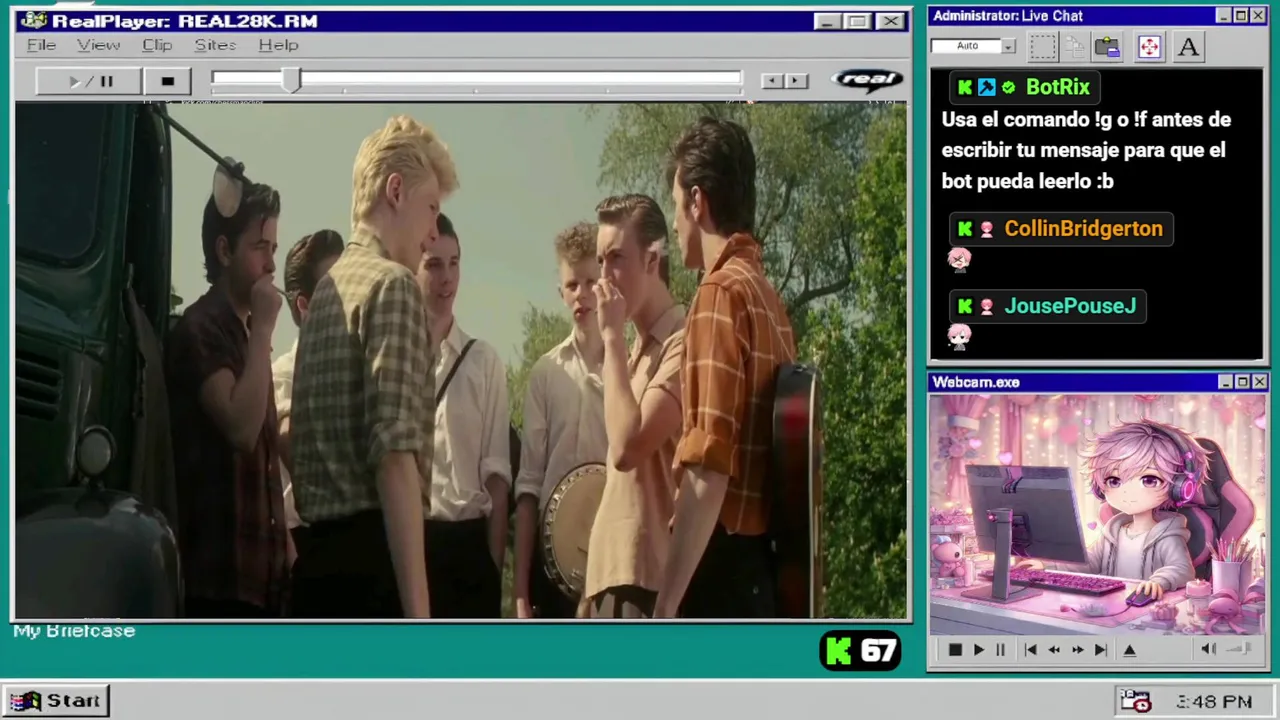Click the real logo in RealPlayer
This screenshot has height=720, width=1280.
click(867, 80)
